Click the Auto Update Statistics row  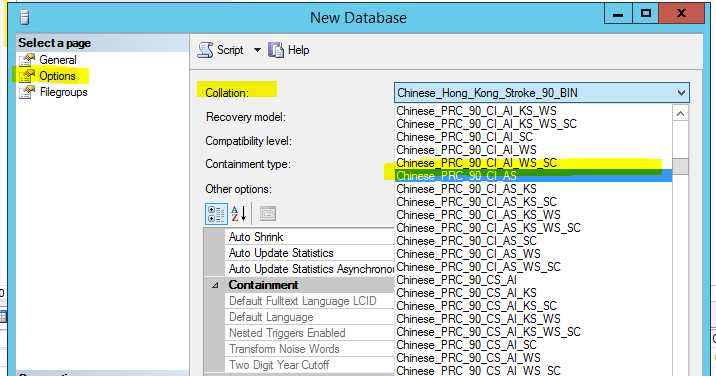pos(309,253)
